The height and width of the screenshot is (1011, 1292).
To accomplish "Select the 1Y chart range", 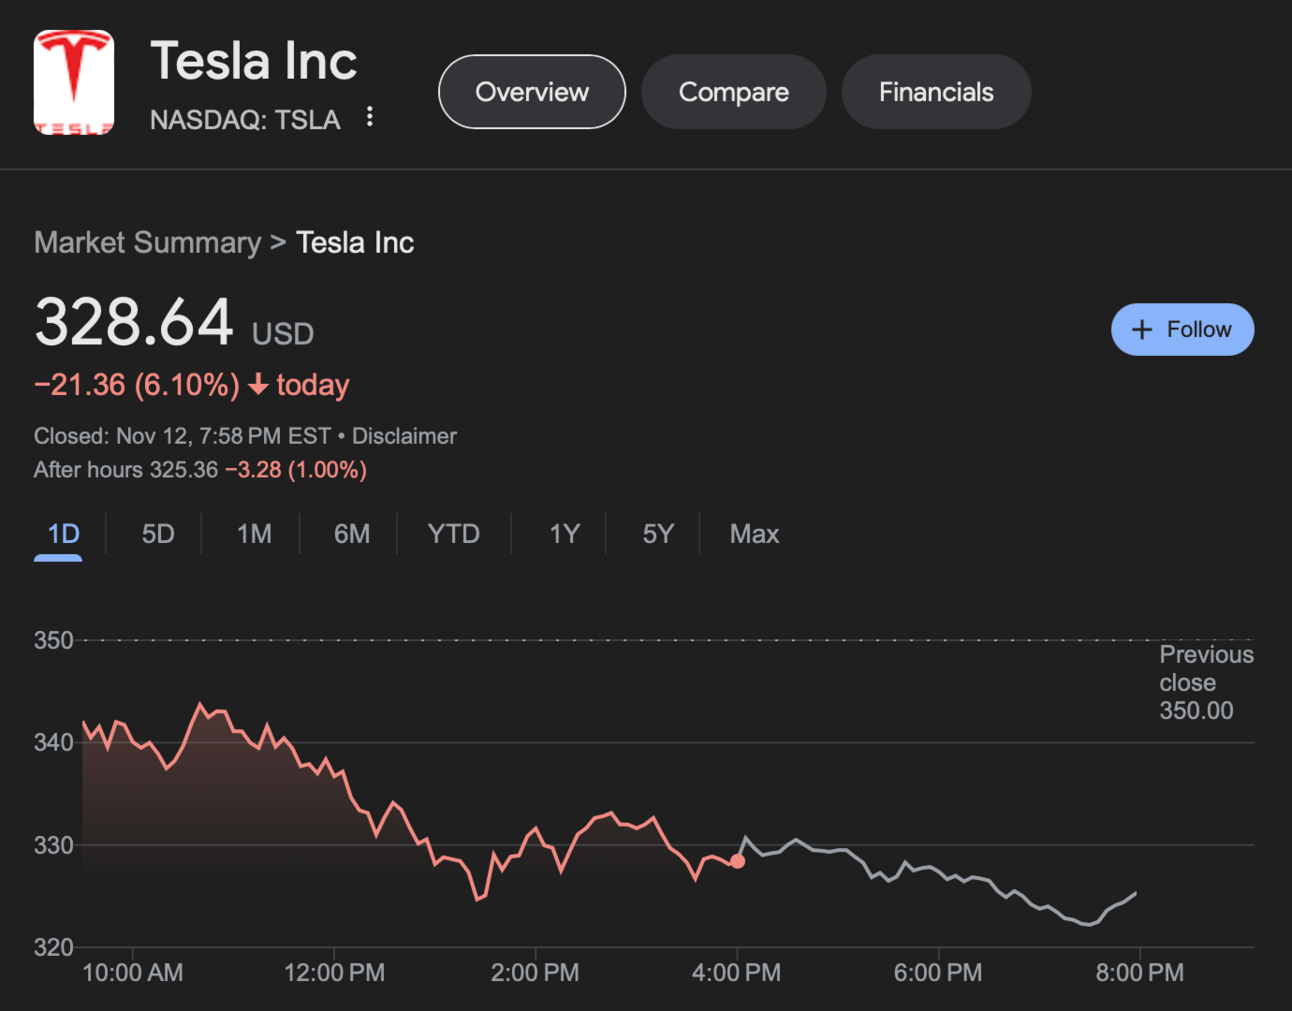I will tap(564, 534).
